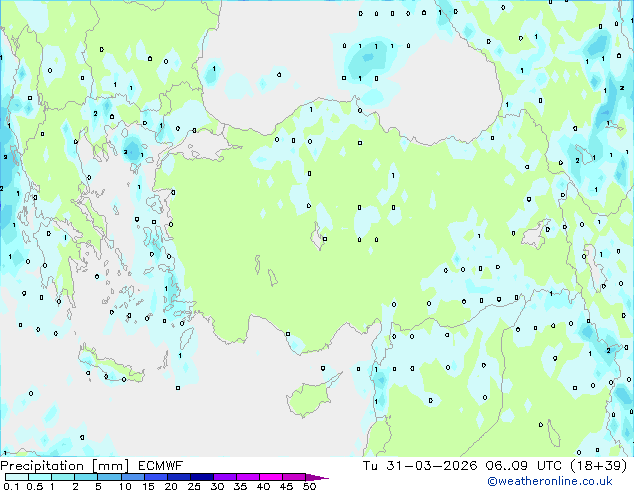Click the 10–15 mm legend swatch

(x=132, y=477)
